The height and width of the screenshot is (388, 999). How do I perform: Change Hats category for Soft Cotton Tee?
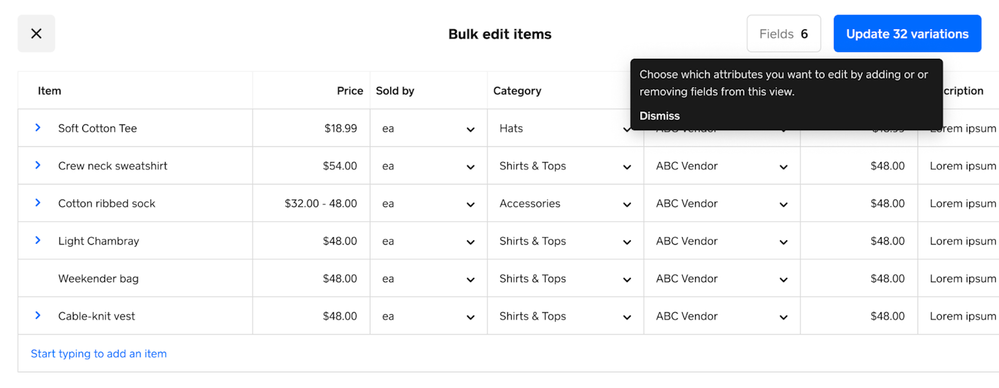[x=566, y=129]
